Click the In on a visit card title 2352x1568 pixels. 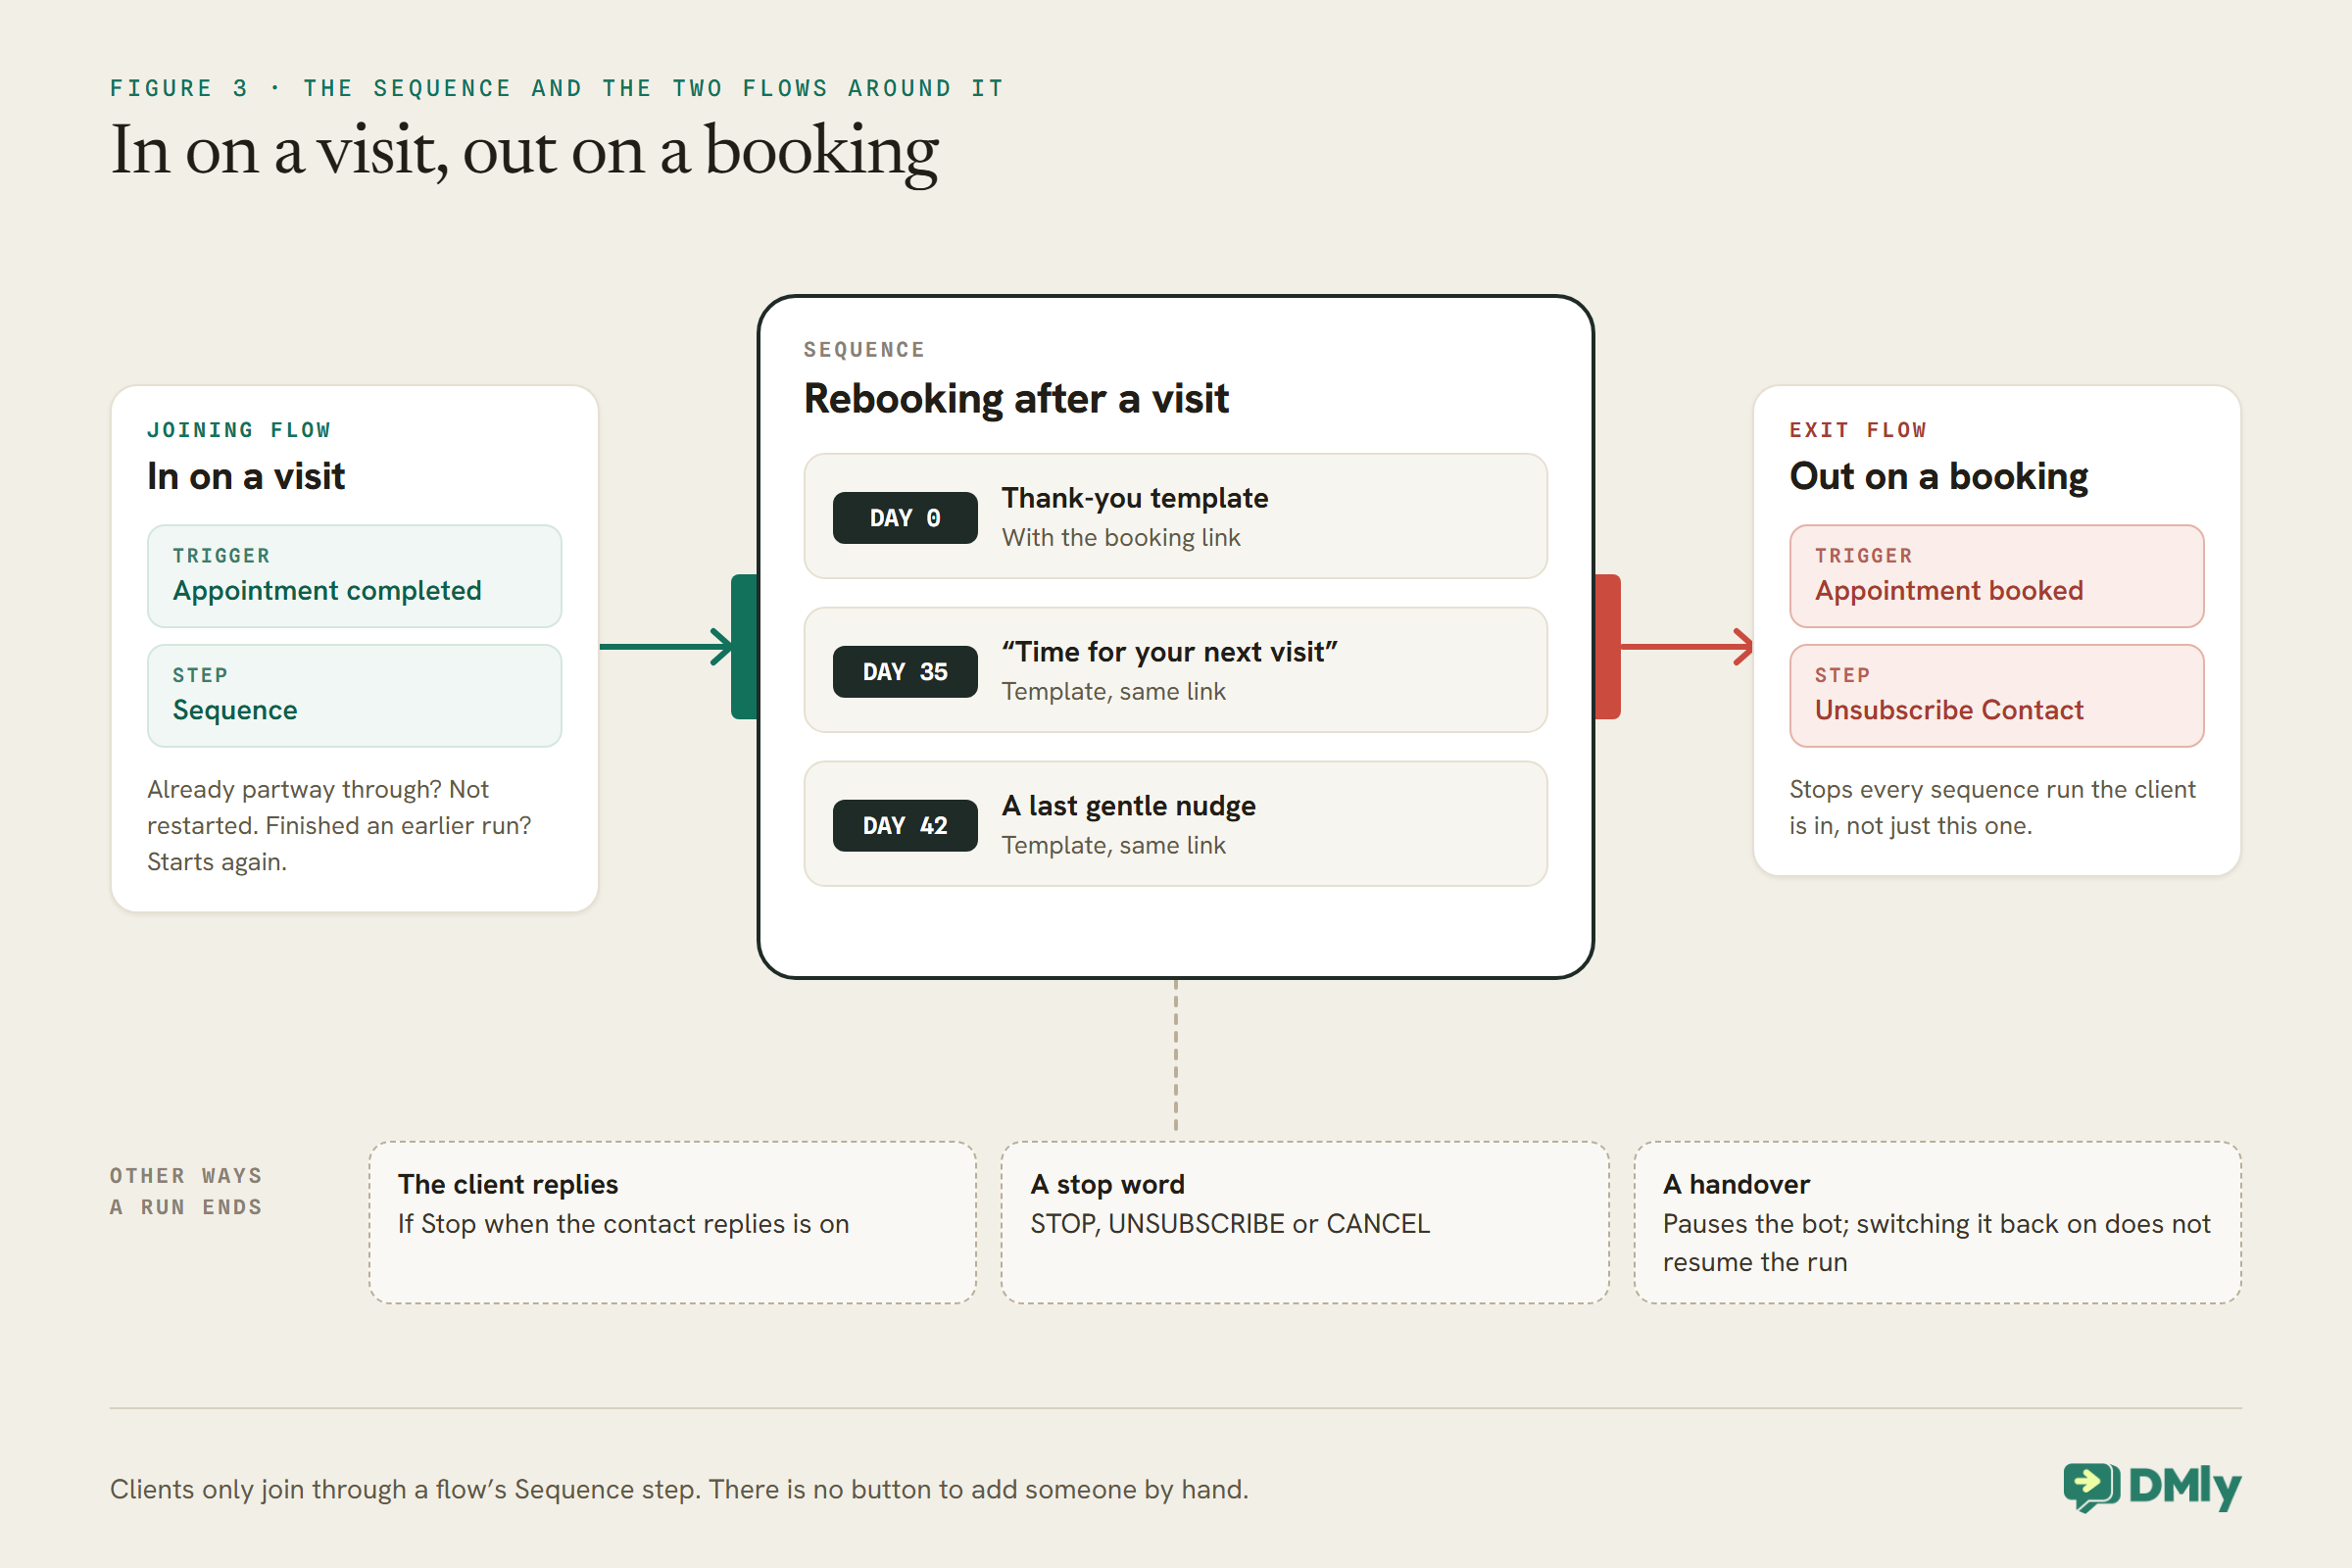tap(246, 476)
